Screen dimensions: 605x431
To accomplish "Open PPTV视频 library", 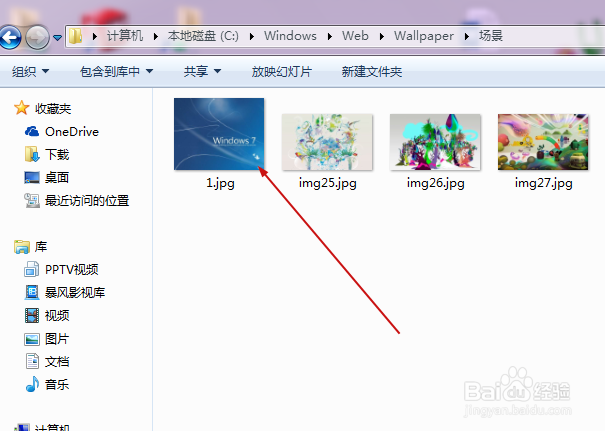I will pos(72,270).
